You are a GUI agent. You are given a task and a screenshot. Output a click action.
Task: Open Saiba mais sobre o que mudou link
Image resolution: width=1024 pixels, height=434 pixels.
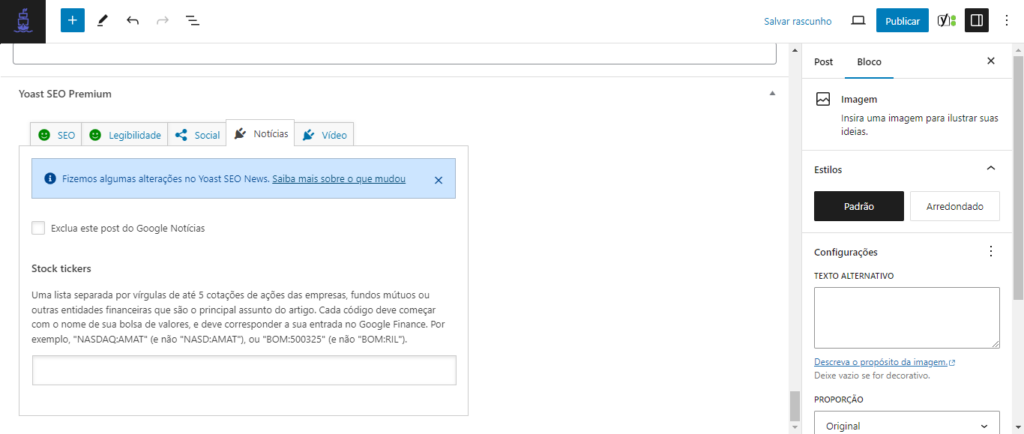click(x=339, y=178)
